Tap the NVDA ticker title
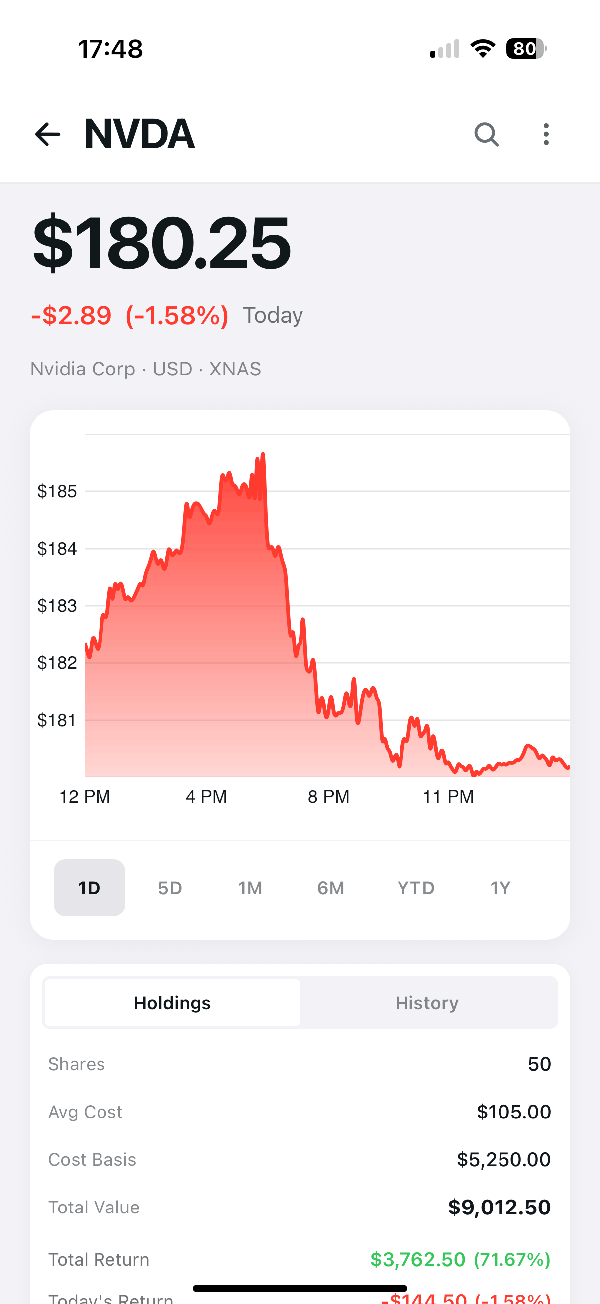 (139, 134)
